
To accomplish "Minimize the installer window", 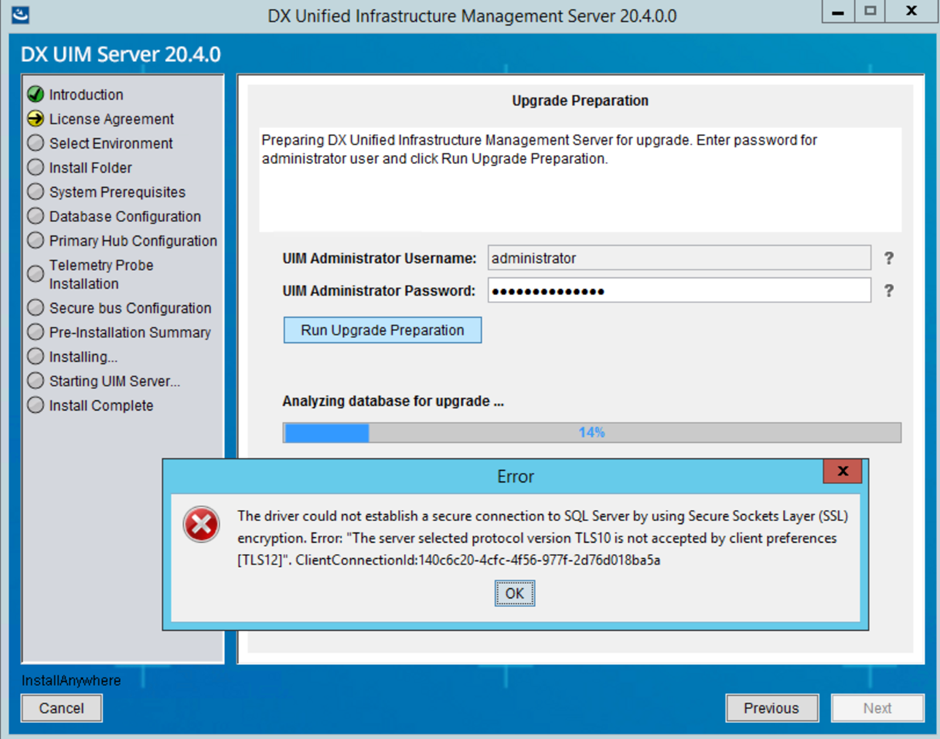I will (837, 11).
